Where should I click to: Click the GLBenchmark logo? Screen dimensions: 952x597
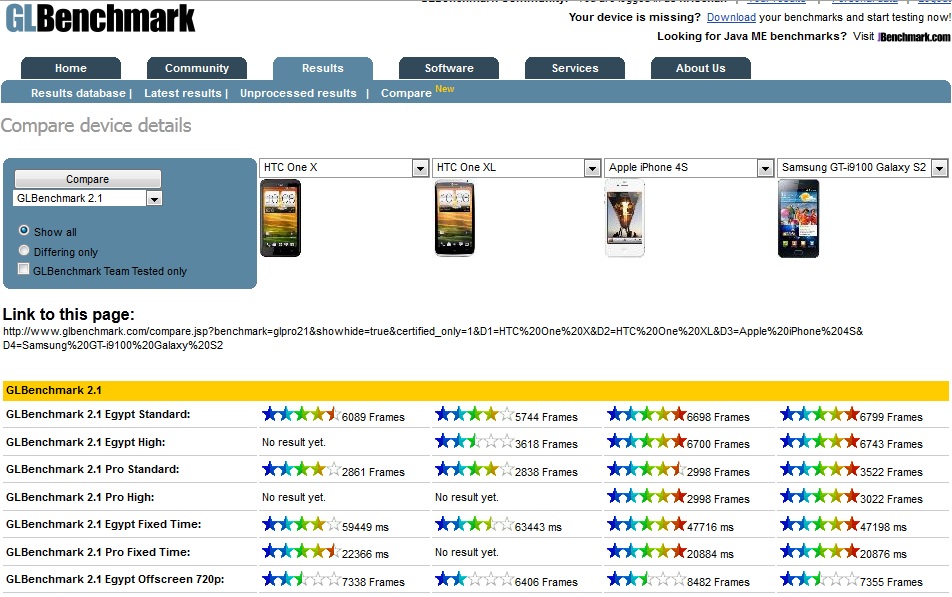click(x=100, y=19)
